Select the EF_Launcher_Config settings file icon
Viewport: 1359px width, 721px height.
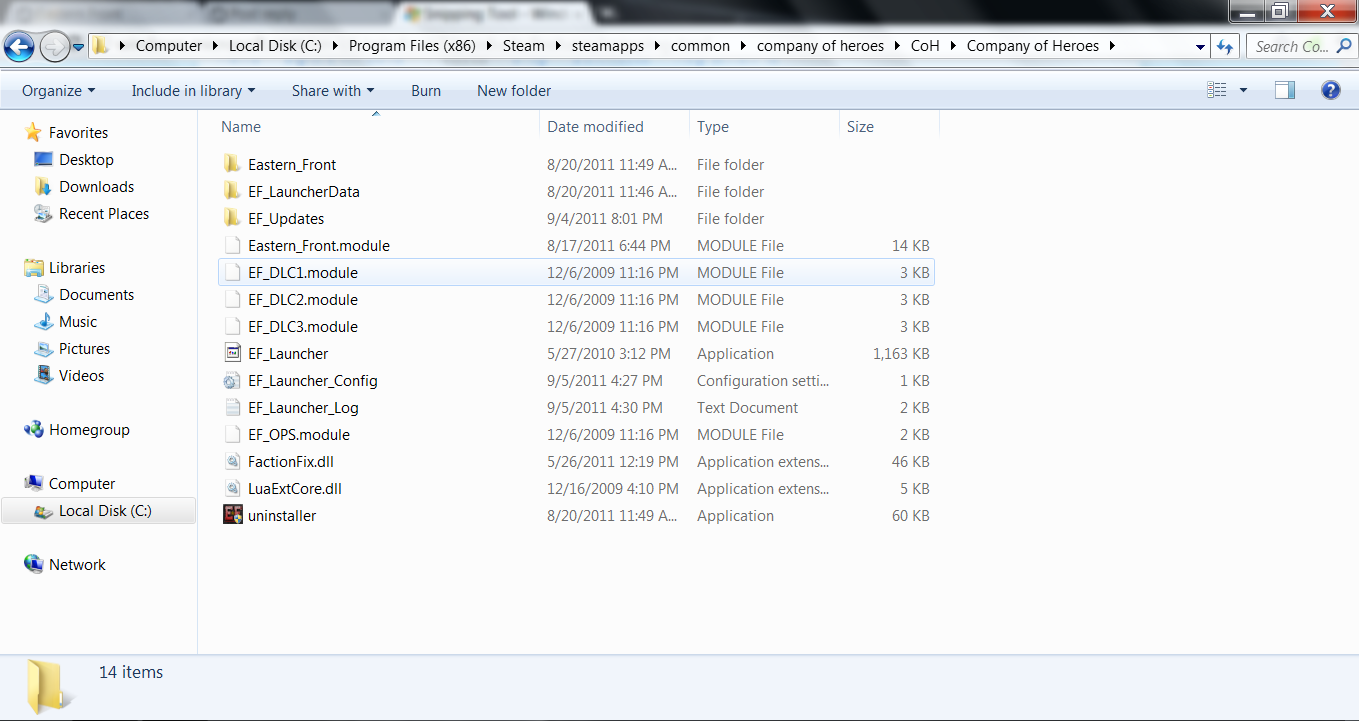(232, 380)
